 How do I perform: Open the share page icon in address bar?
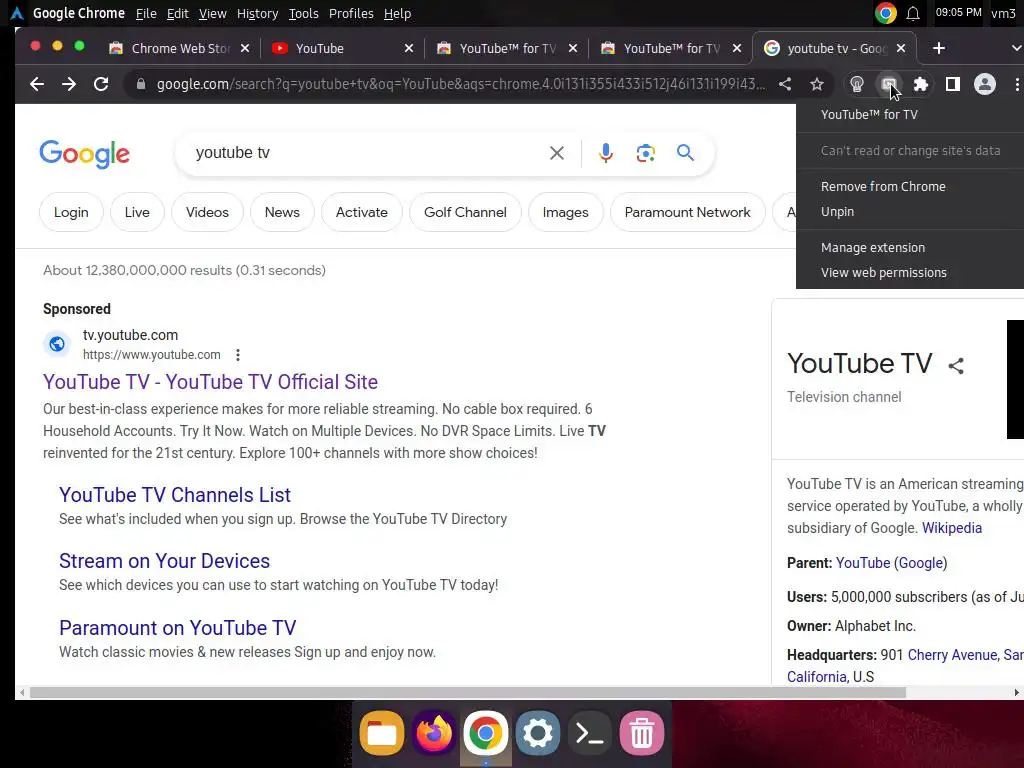click(785, 84)
